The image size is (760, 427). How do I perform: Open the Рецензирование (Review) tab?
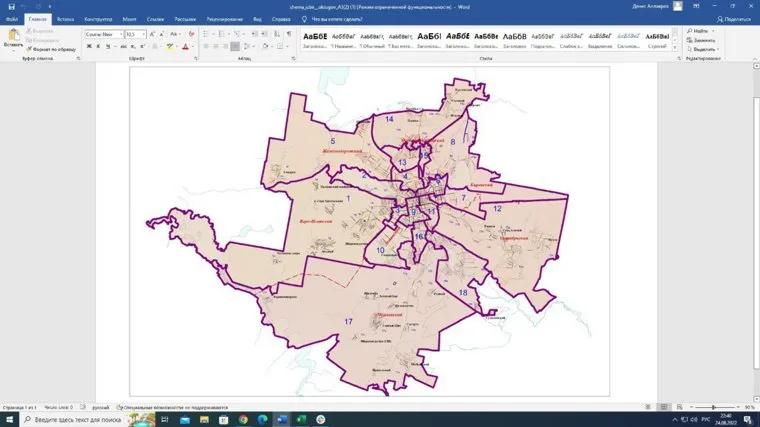tap(226, 19)
